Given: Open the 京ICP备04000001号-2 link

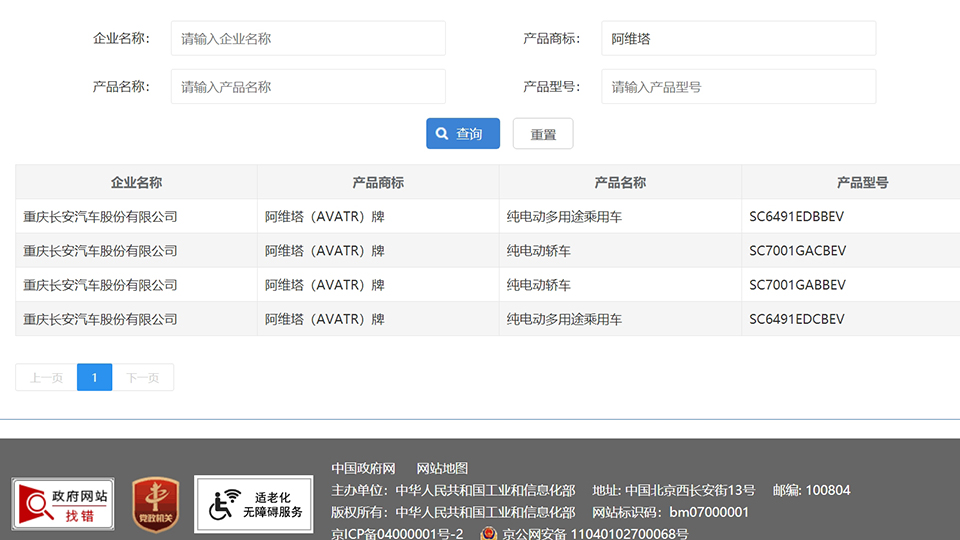Looking at the screenshot, I should (x=397, y=533).
